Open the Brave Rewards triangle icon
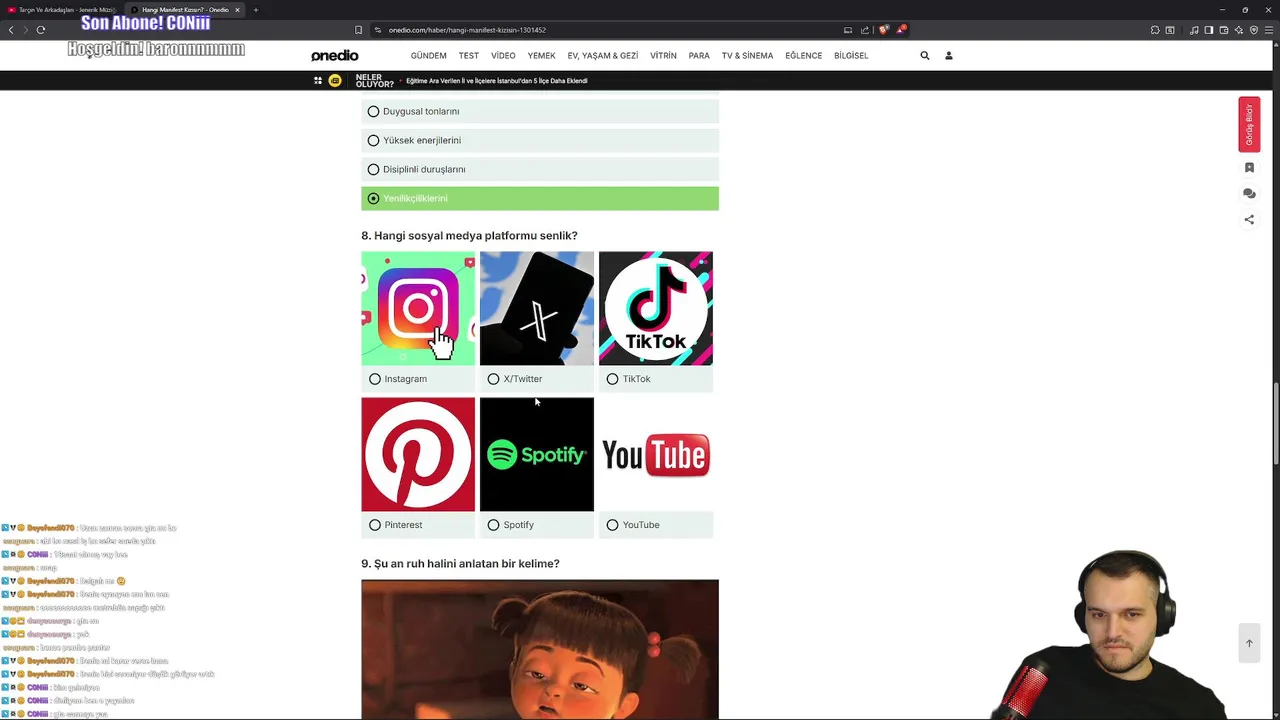 point(900,30)
